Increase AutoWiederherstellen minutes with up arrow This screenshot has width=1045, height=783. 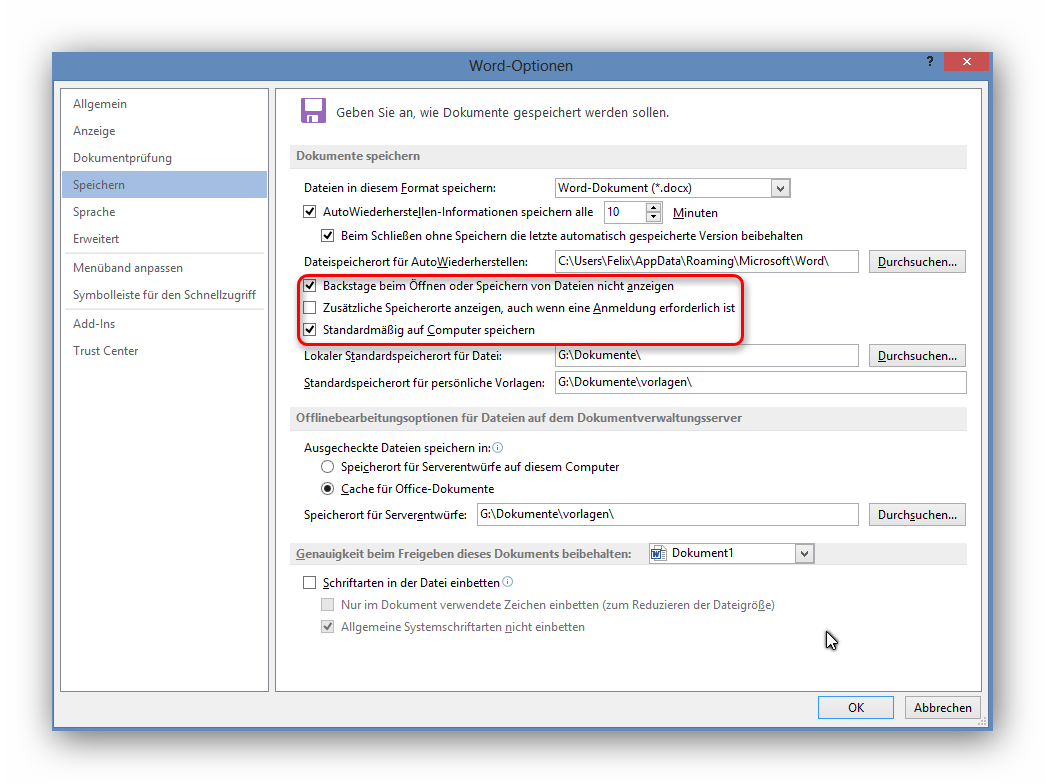(x=654, y=207)
